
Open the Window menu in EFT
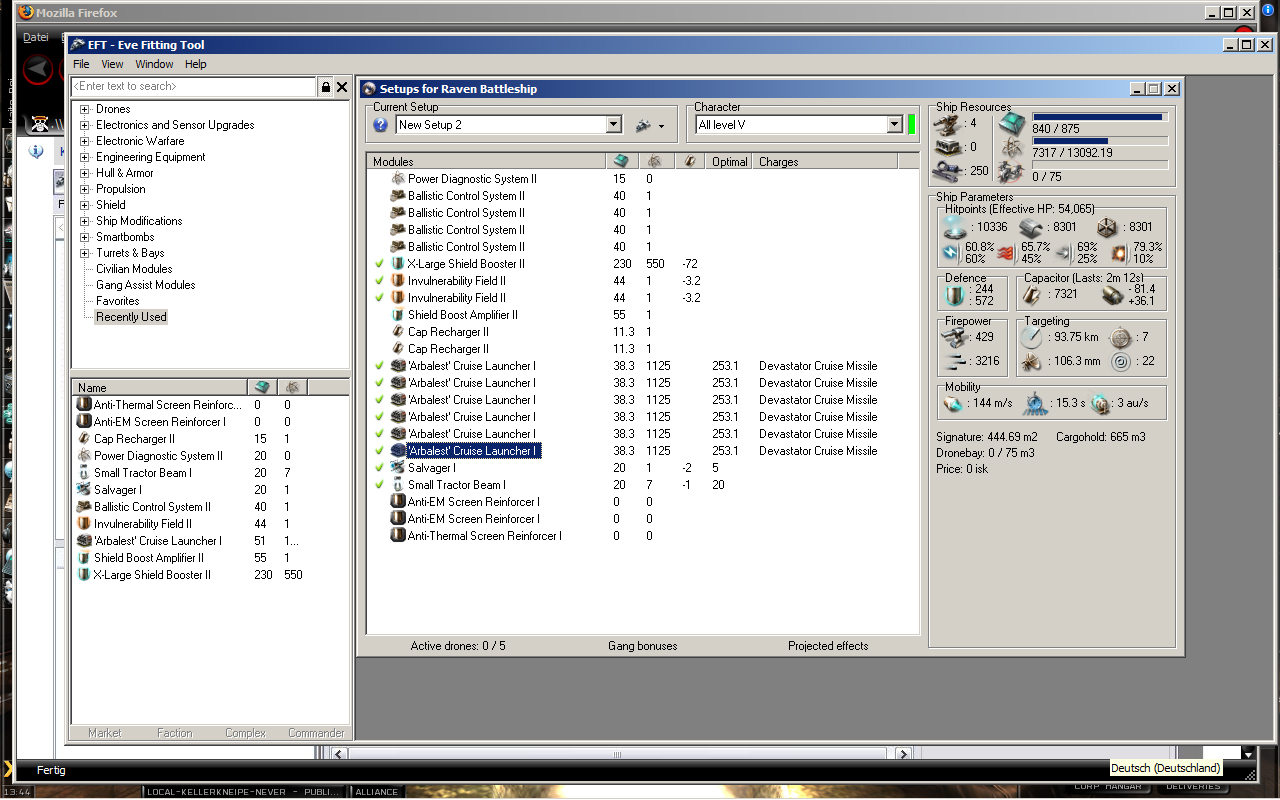(154, 64)
